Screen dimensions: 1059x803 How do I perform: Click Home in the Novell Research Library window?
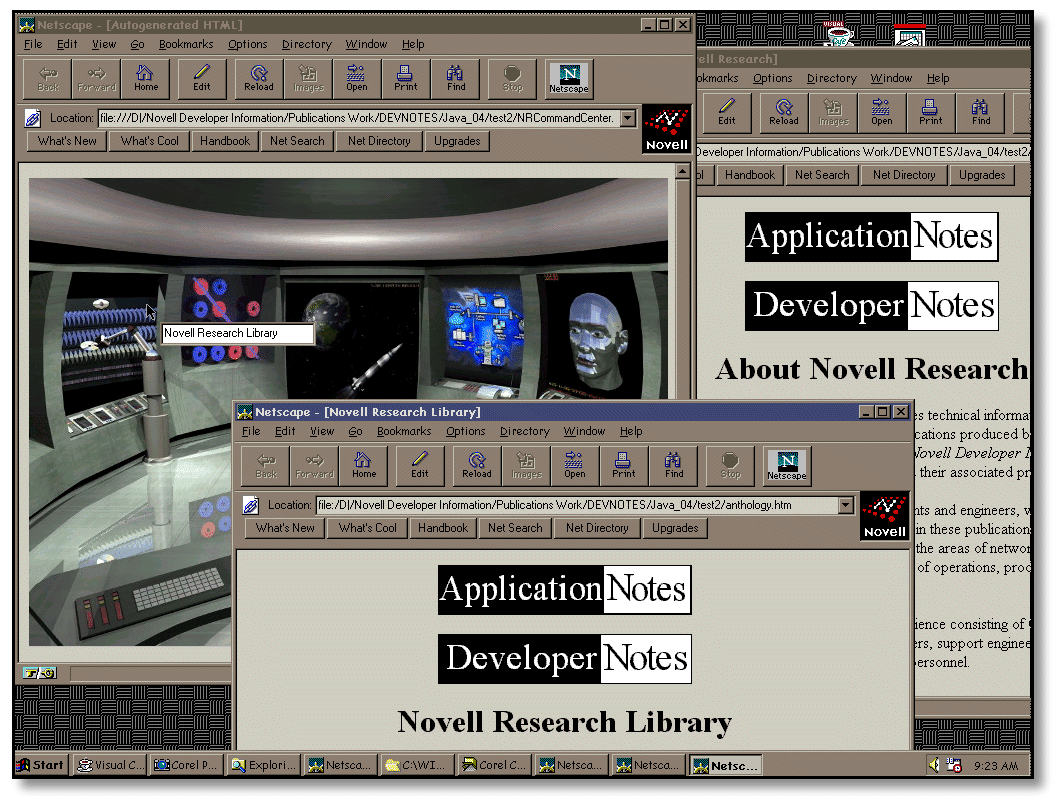pyautogui.click(x=363, y=466)
